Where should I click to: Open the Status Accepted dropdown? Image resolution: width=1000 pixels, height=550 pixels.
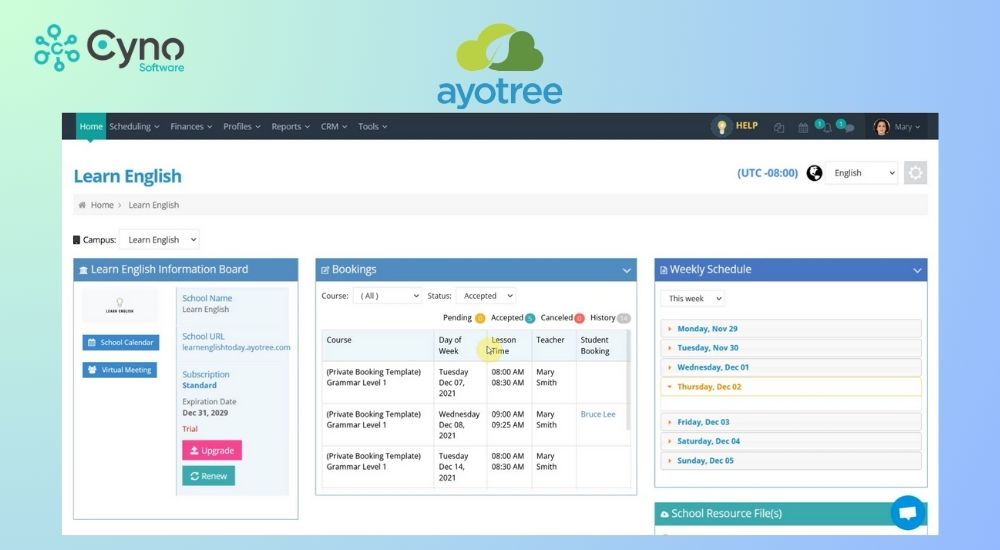486,296
